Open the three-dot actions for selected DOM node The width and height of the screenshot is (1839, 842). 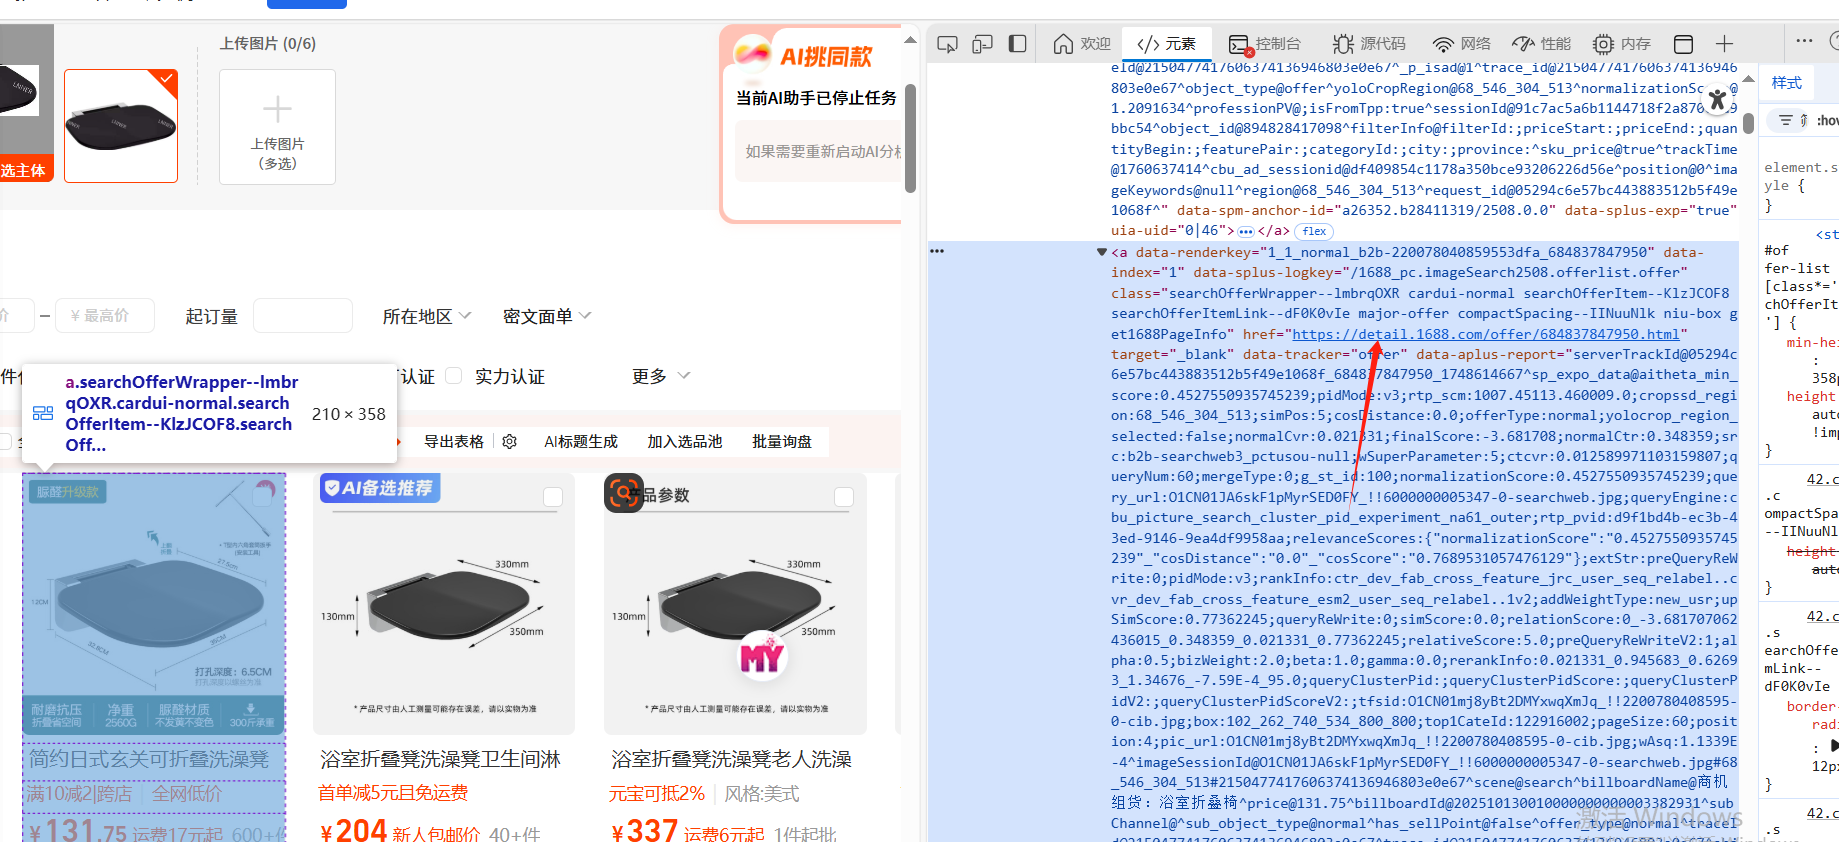(937, 252)
